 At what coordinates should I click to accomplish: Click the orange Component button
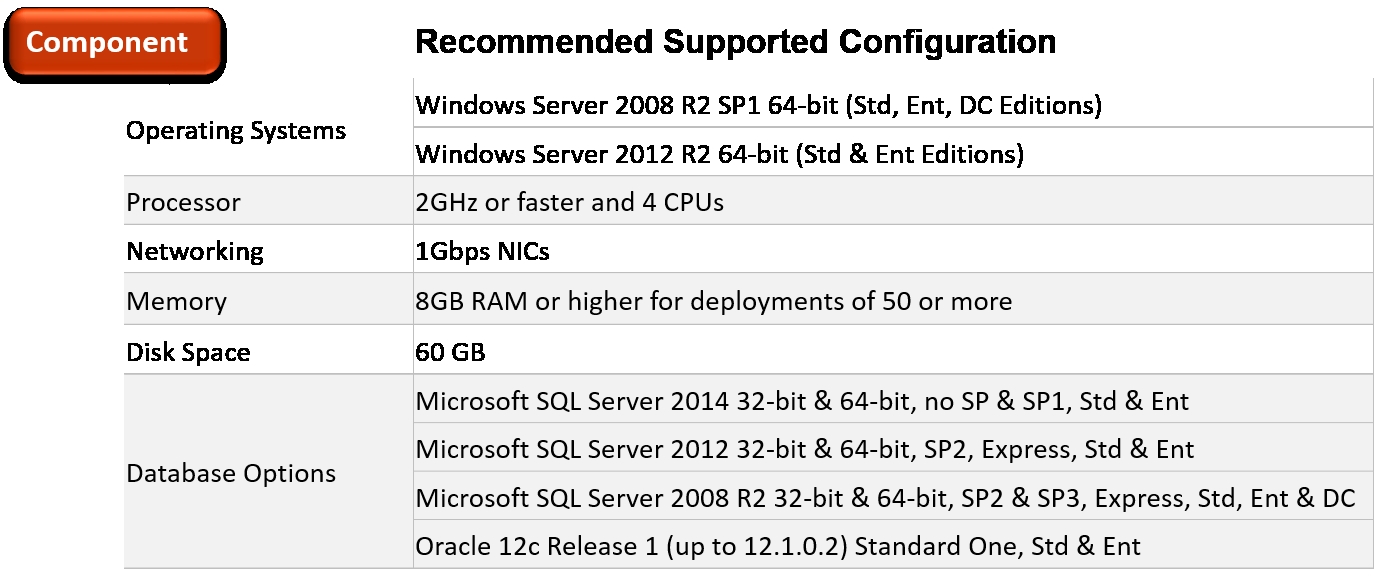point(113,43)
